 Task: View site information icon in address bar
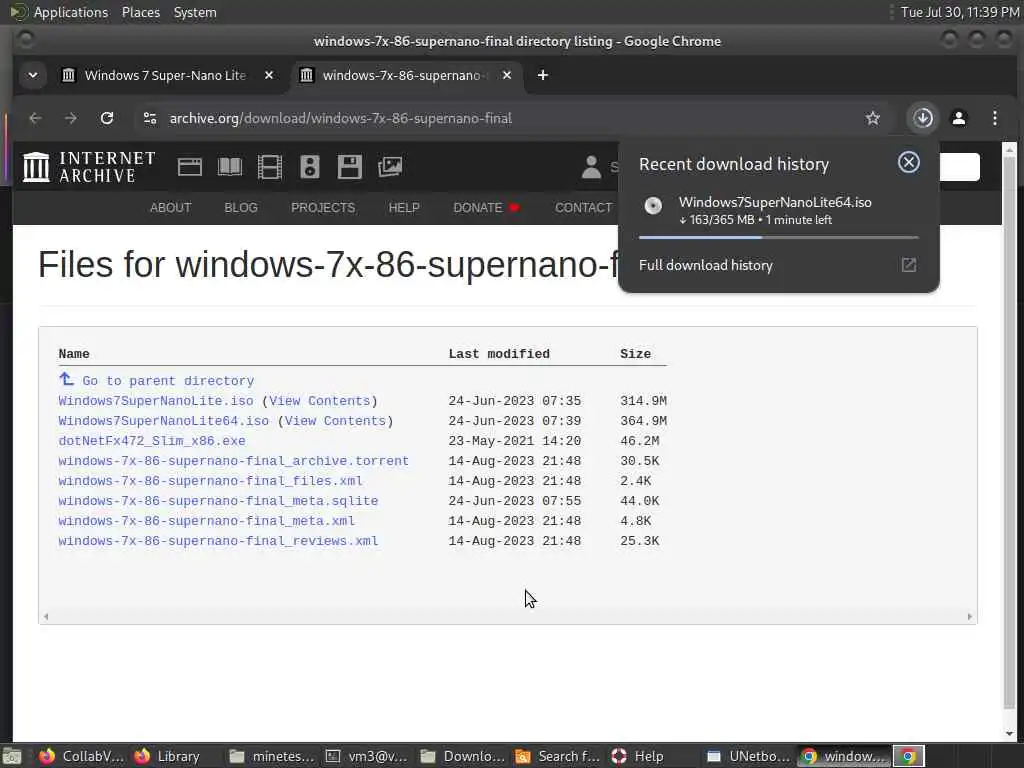(150, 118)
